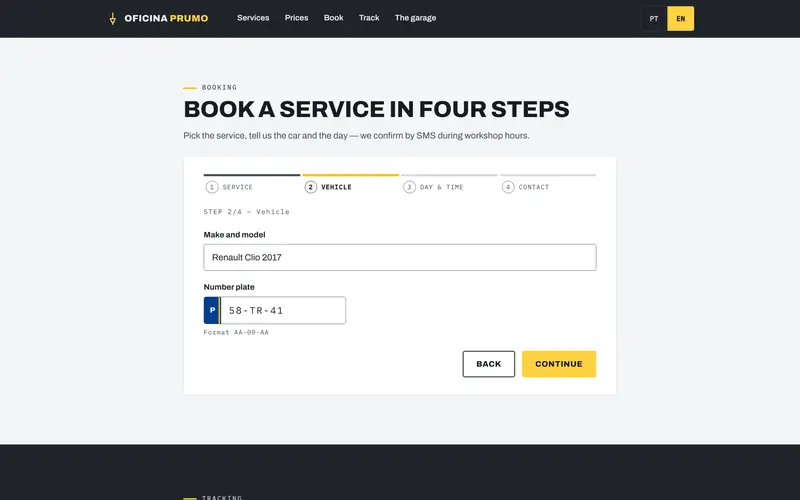The width and height of the screenshot is (800, 500).
Task: Click the step 2 circle number icon
Action: click(311, 187)
